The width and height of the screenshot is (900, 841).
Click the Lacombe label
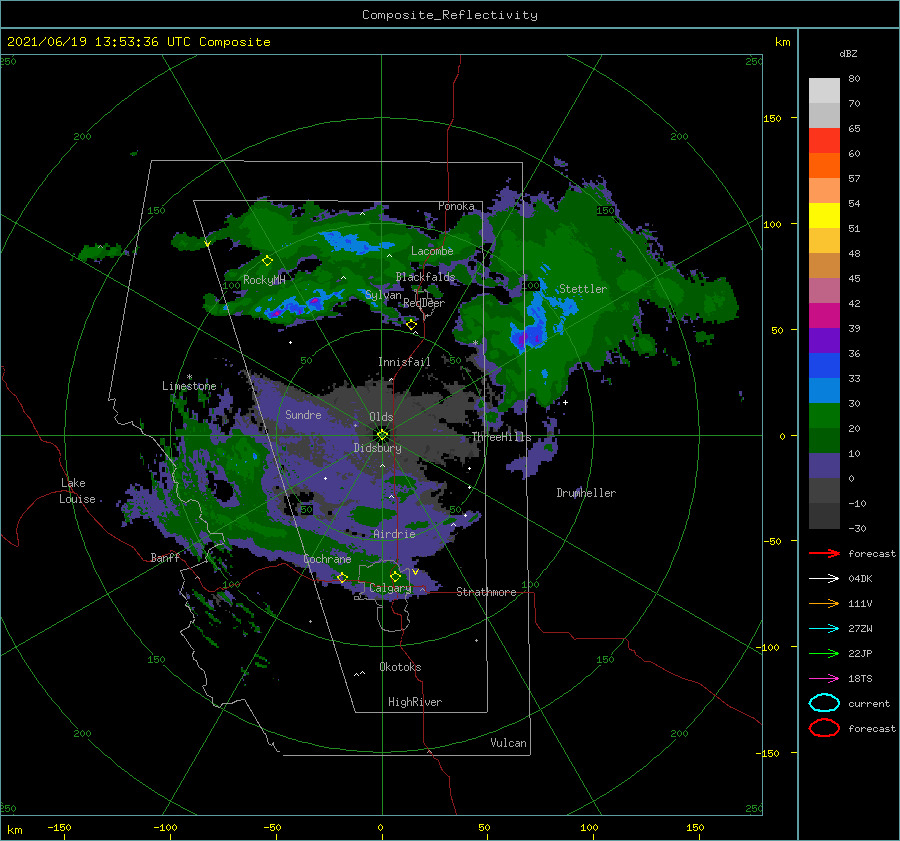click(432, 251)
